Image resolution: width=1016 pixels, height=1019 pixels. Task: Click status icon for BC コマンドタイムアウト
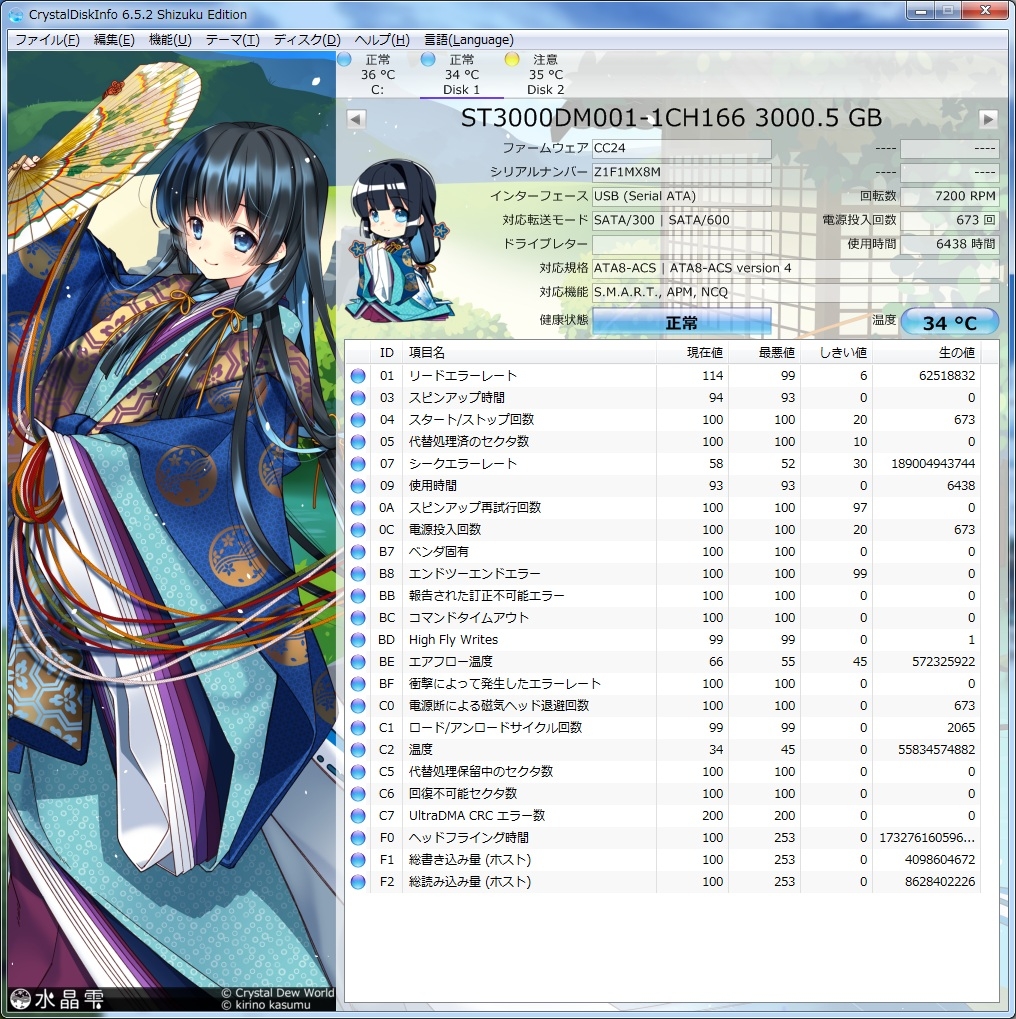(358, 618)
